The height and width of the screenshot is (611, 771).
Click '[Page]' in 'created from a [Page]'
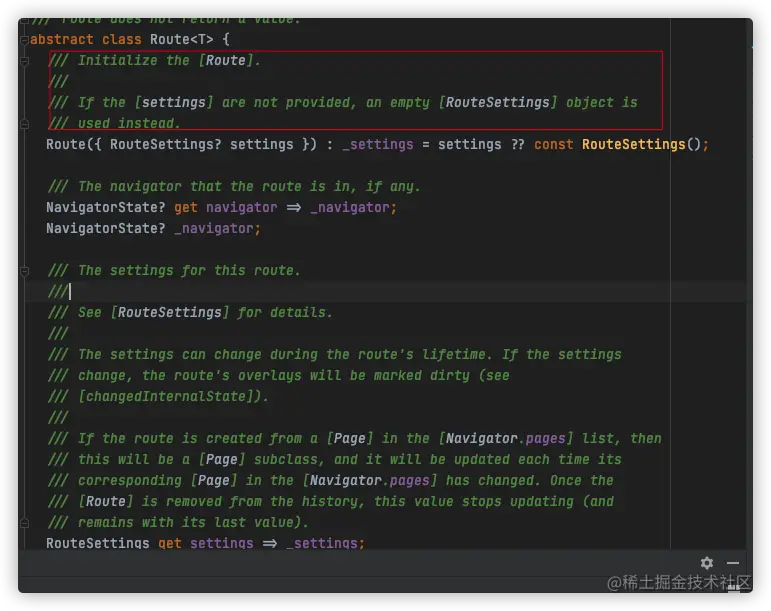350,438
